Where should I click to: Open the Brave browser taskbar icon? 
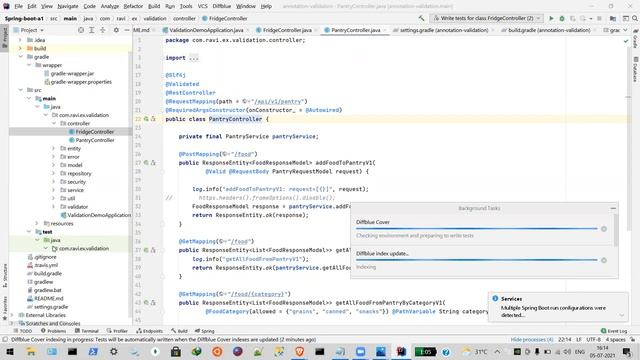(299, 351)
